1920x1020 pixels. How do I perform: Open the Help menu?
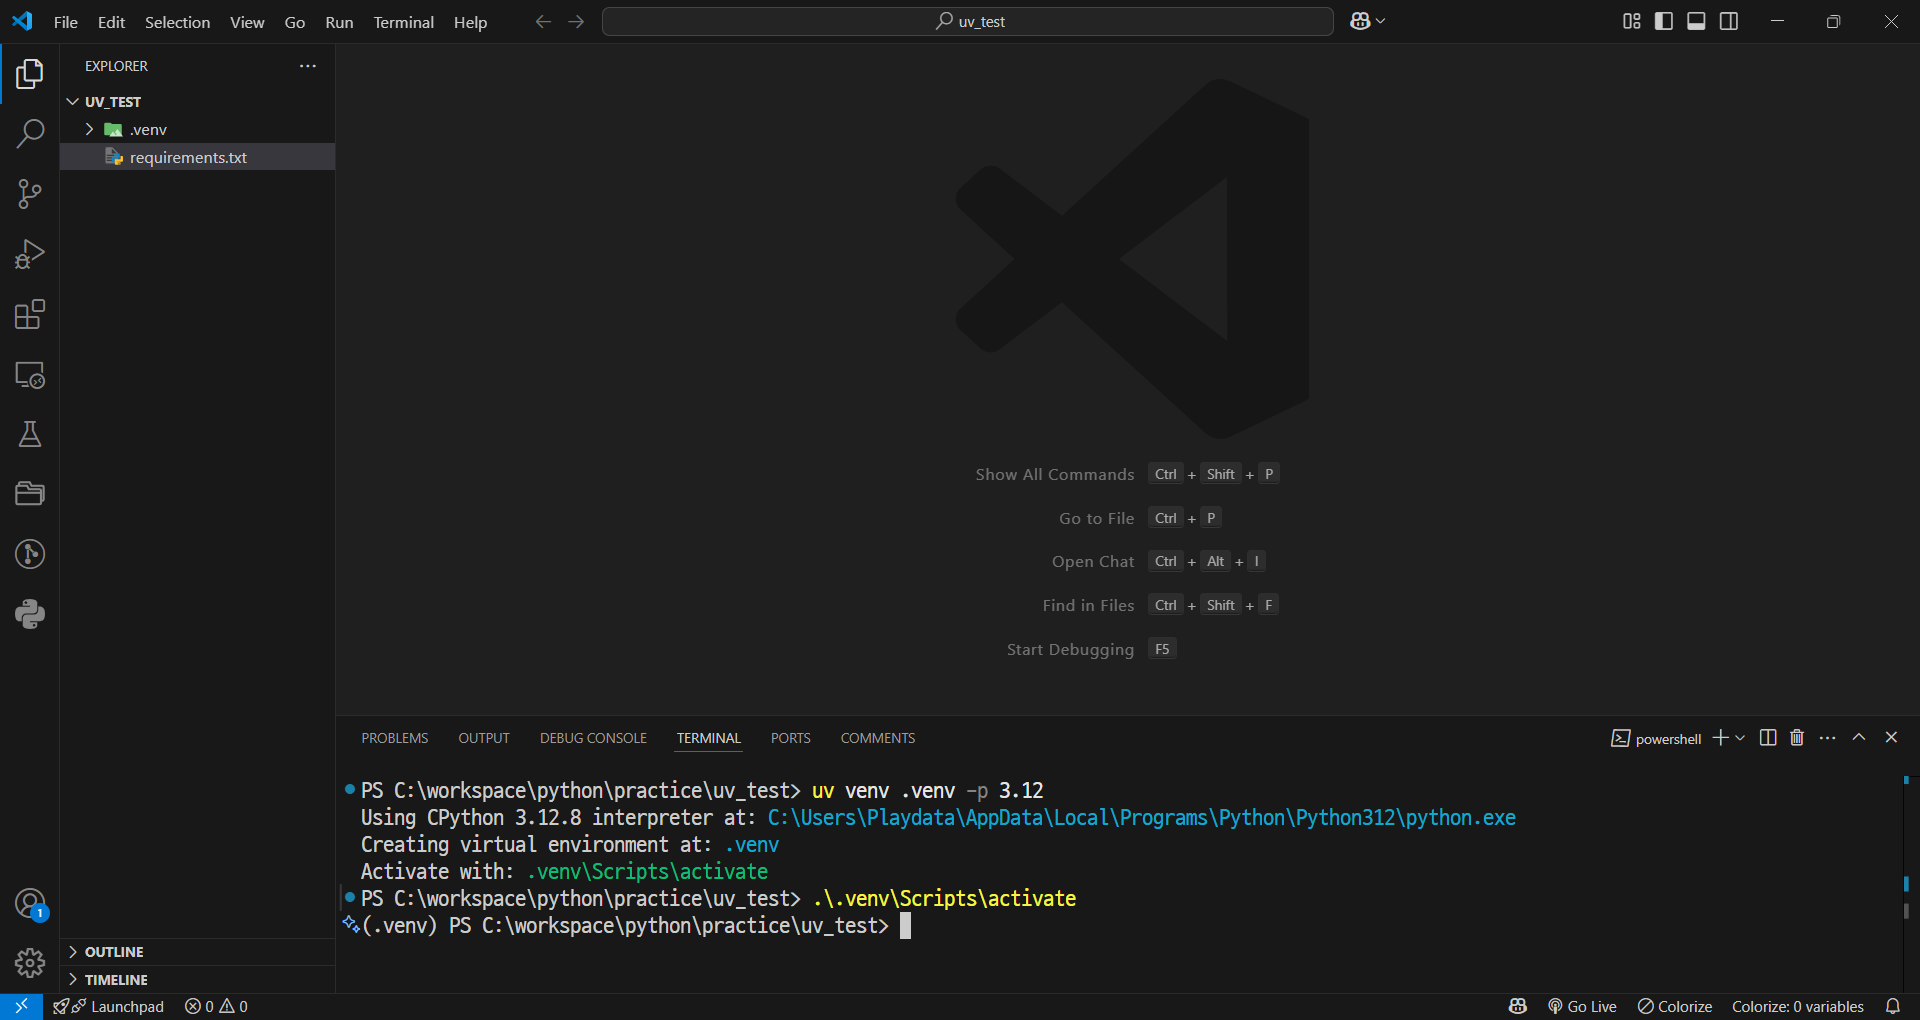point(470,22)
